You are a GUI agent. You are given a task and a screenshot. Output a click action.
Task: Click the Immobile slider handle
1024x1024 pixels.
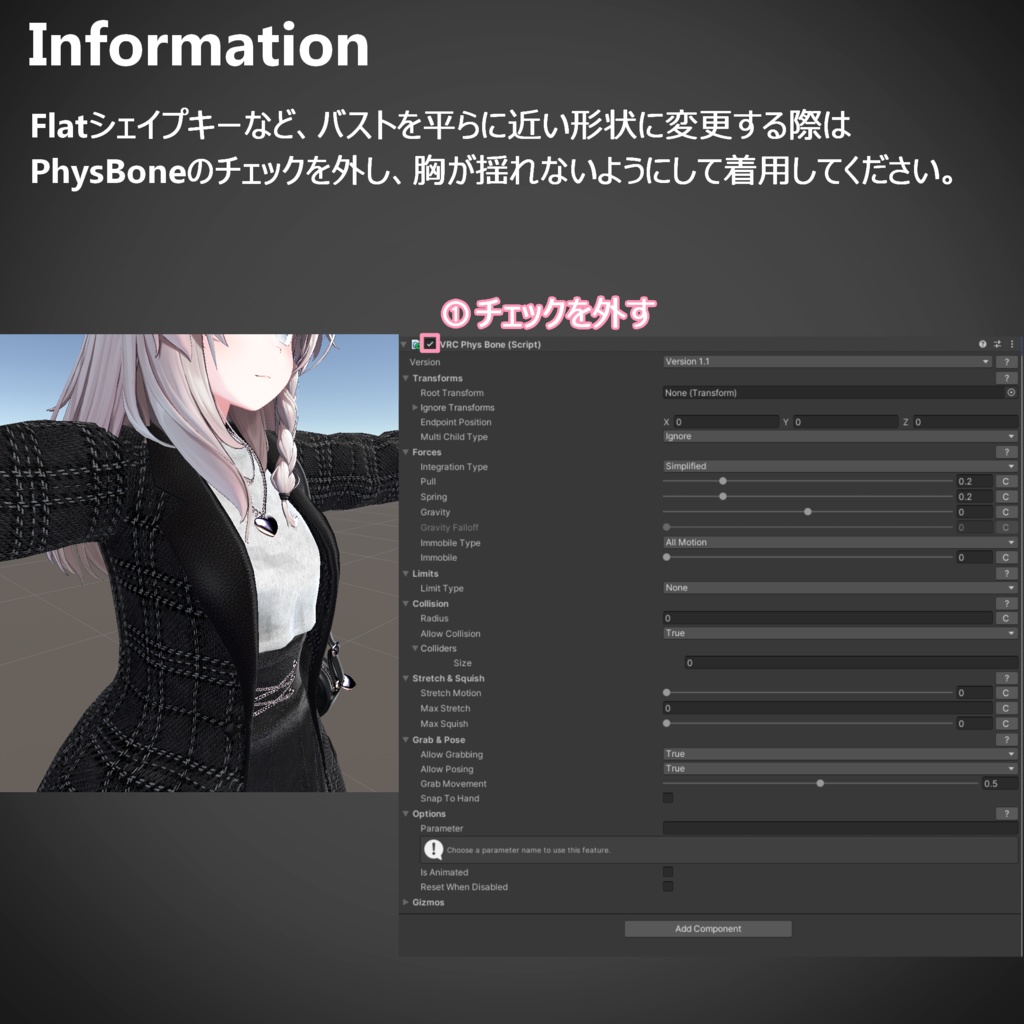(x=667, y=558)
